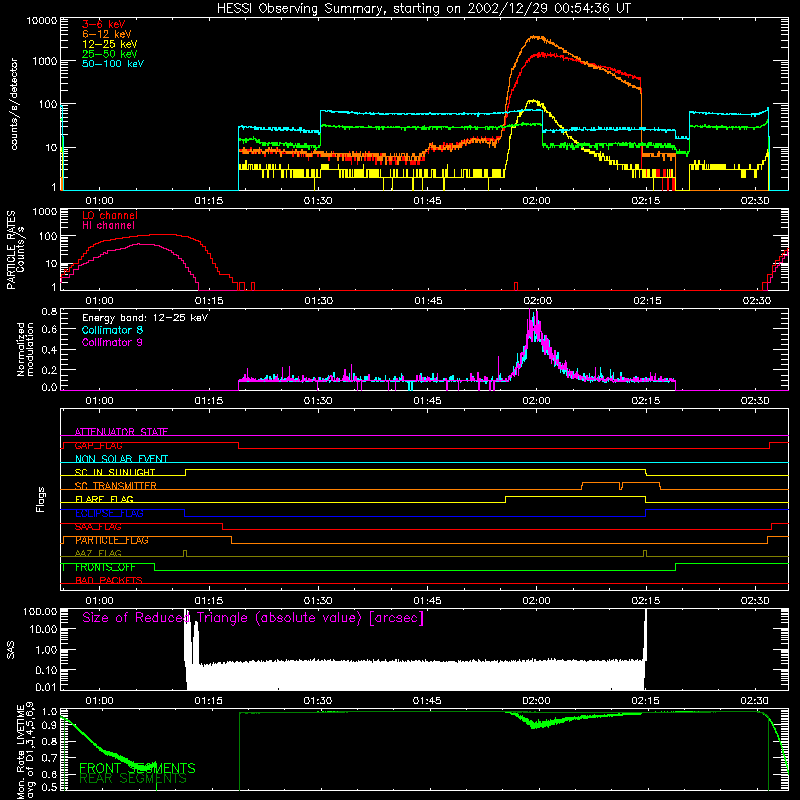The image size is (800, 800).
Task: Click the Normalized modulation axis label
Action: coord(25,349)
